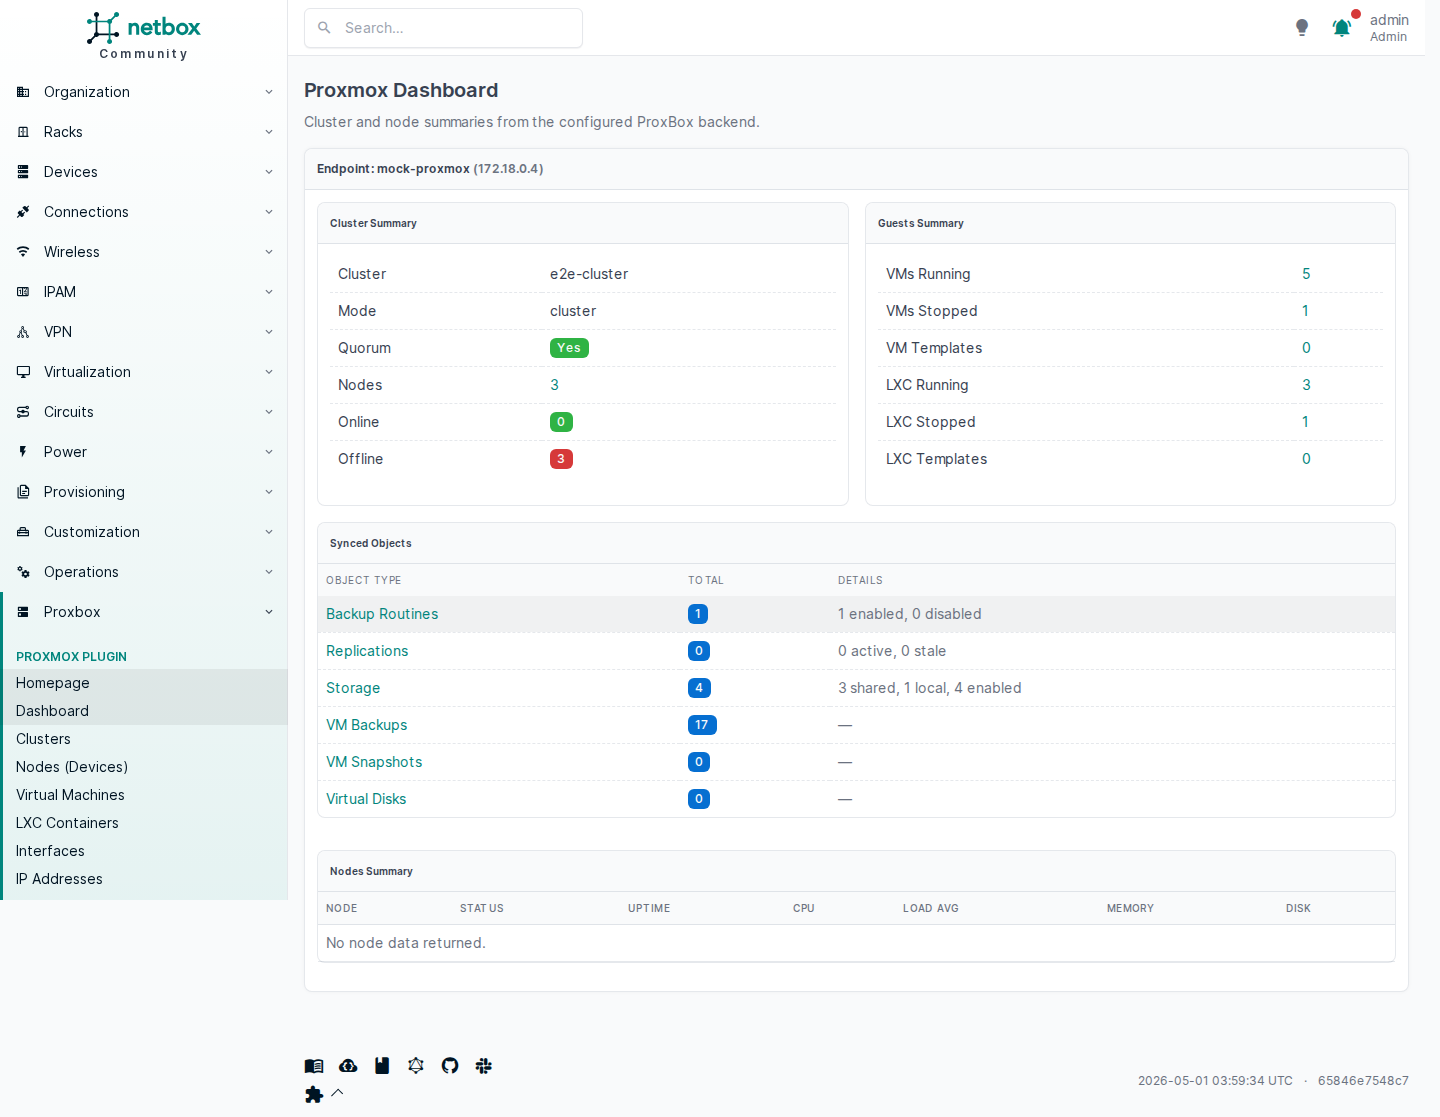Open the Interfaces plugin menu item
Viewport: 1440px width, 1117px height.
point(145,851)
